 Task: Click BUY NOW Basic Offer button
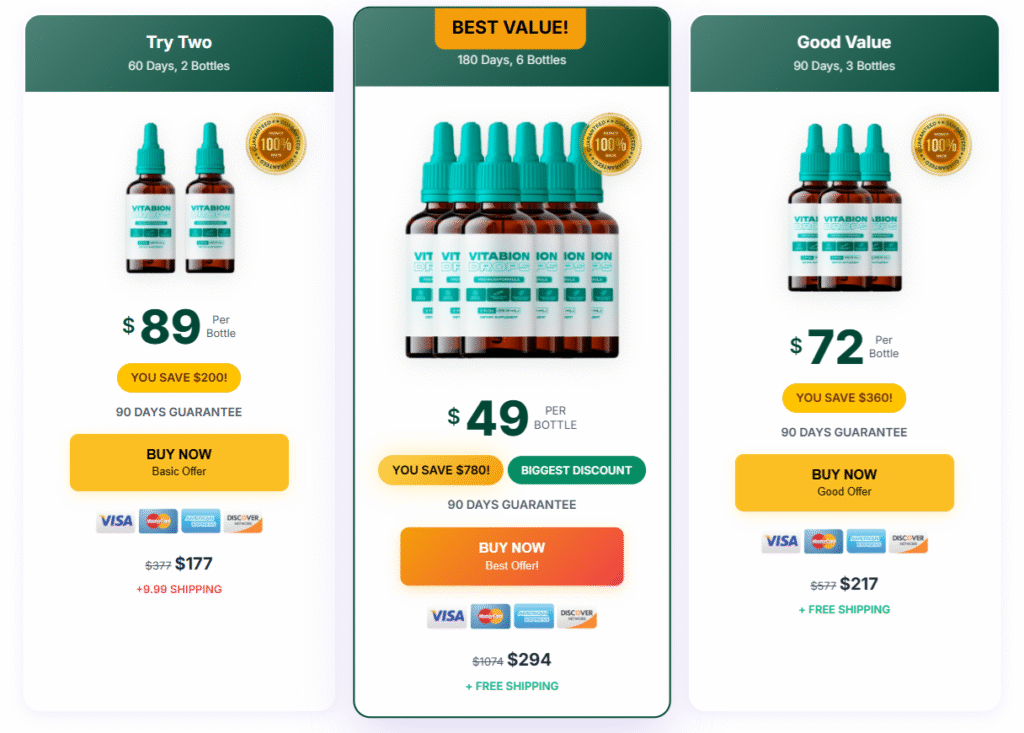coord(179,463)
